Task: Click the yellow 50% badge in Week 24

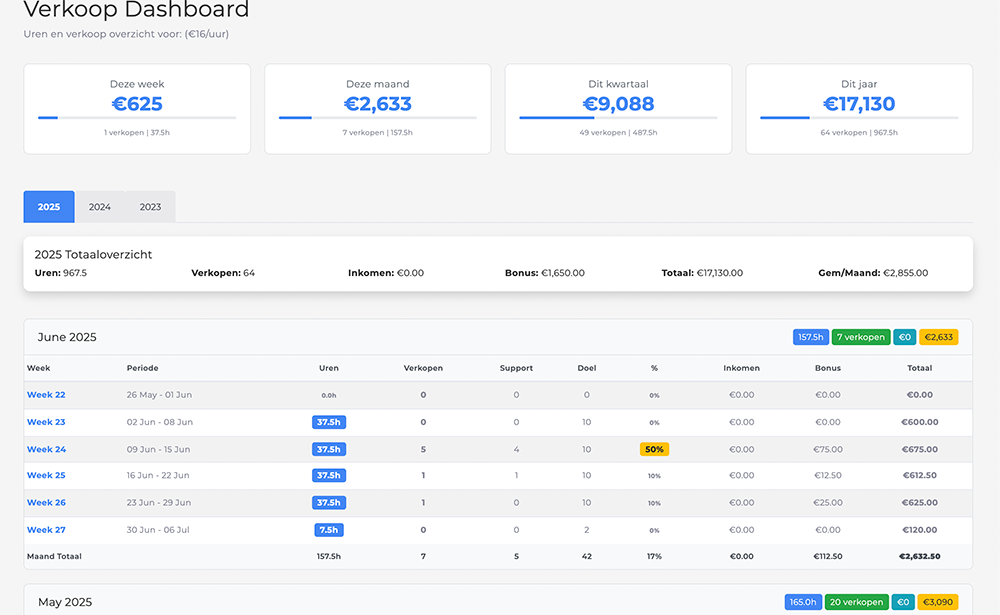Action: (x=654, y=450)
